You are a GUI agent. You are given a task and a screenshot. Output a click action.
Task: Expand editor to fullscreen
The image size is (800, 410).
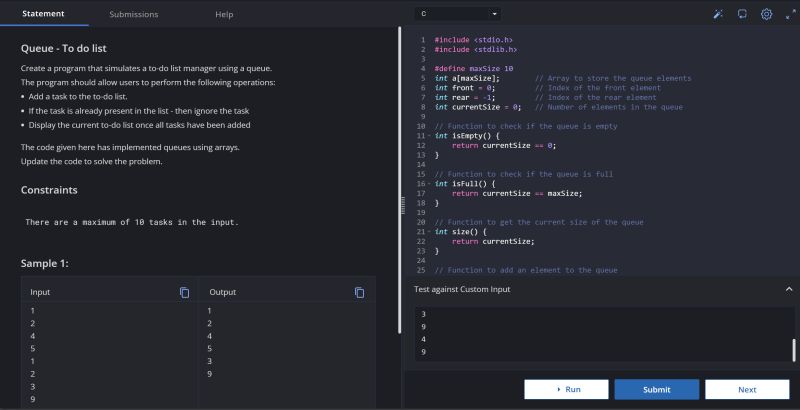790,14
